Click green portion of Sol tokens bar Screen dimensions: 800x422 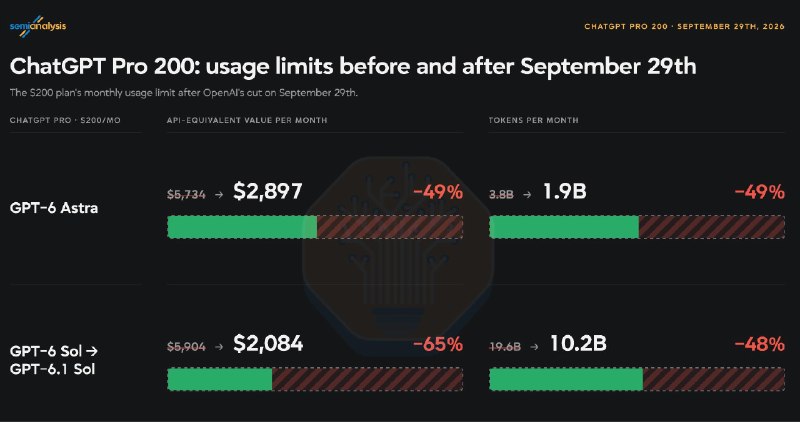pyautogui.click(x=566, y=379)
